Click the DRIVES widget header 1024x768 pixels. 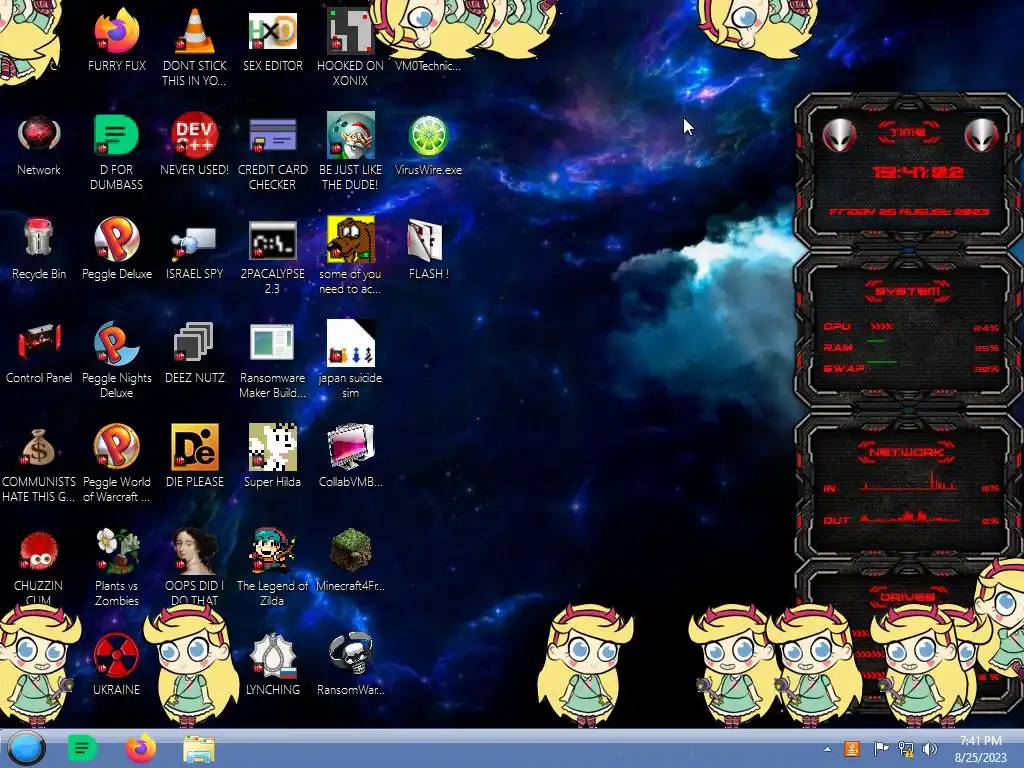[907, 596]
